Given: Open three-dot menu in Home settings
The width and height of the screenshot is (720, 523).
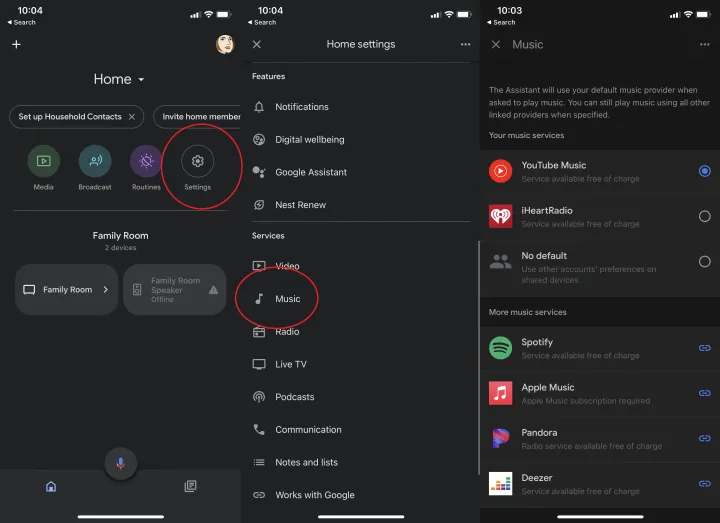Looking at the screenshot, I should point(465,45).
